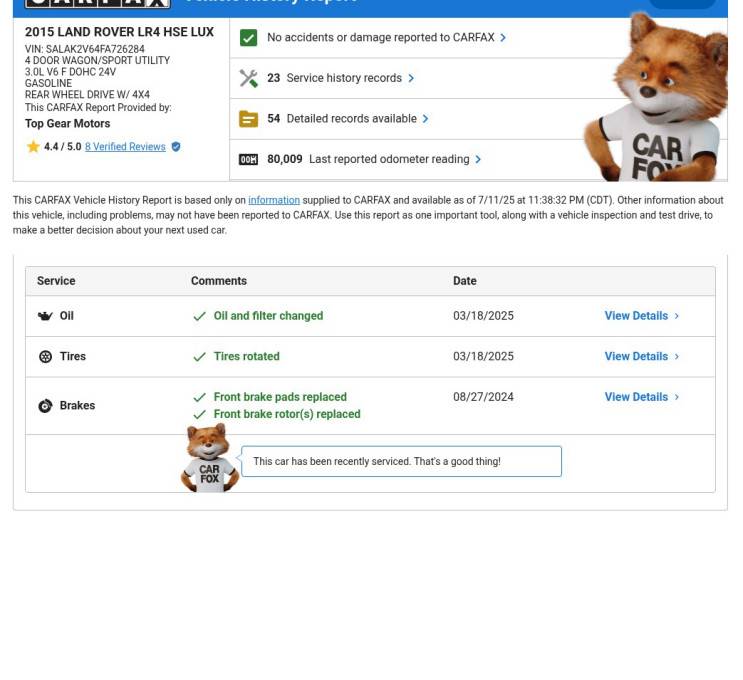Click the Tires service label
The height and width of the screenshot is (680, 743).
(x=73, y=356)
